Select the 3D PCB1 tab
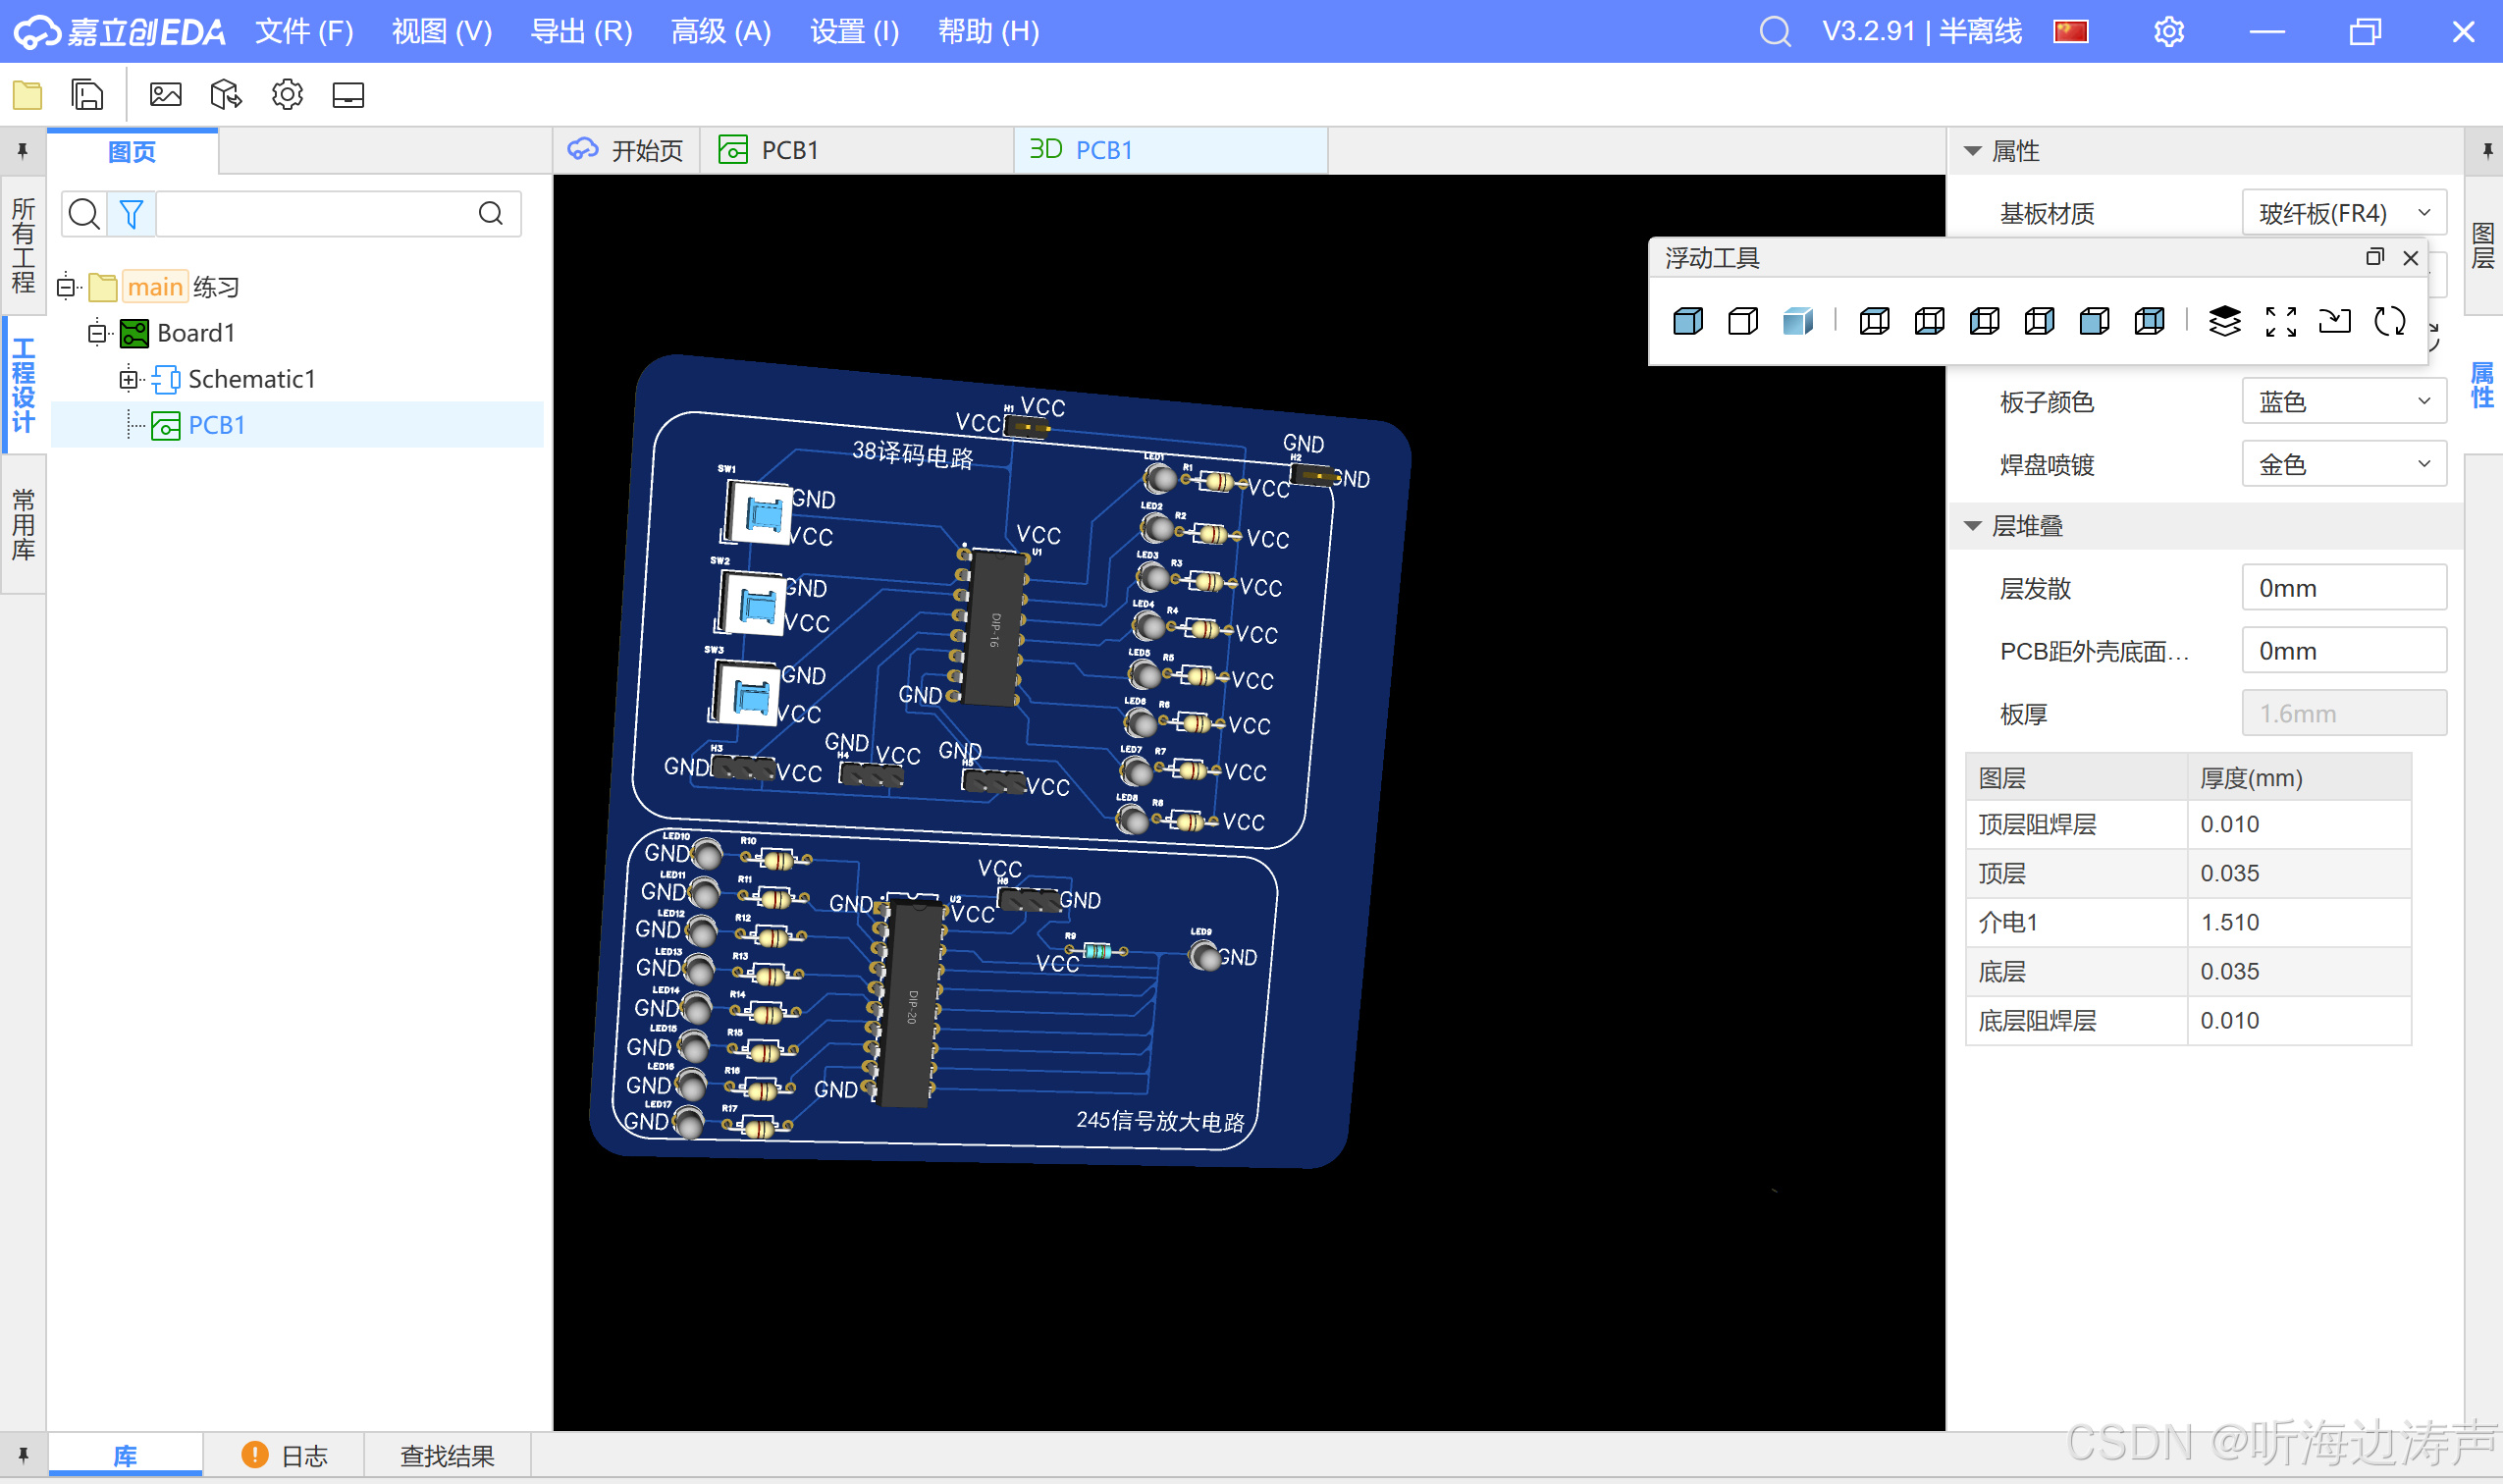The image size is (2503, 1484). 1171,150
